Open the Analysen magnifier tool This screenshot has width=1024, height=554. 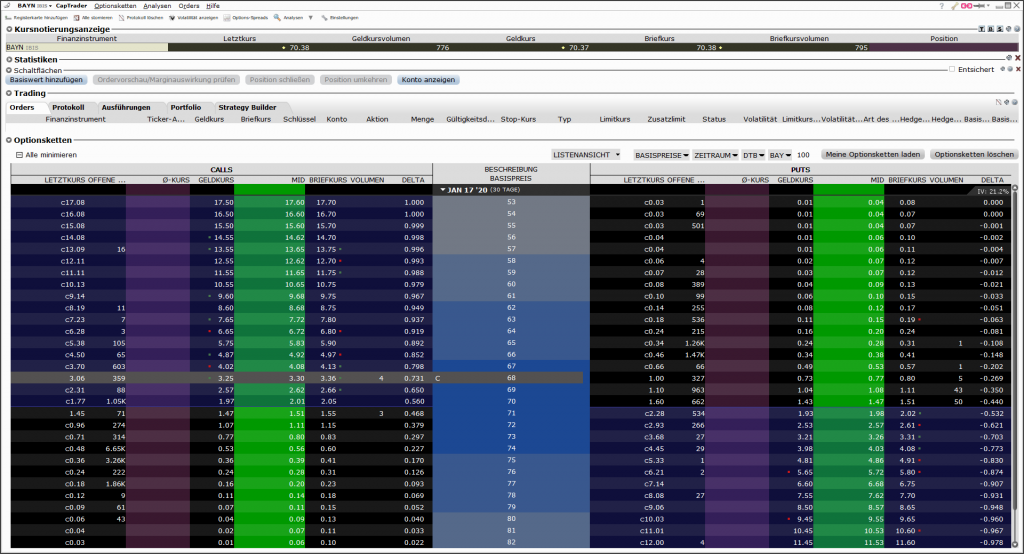tap(277, 18)
